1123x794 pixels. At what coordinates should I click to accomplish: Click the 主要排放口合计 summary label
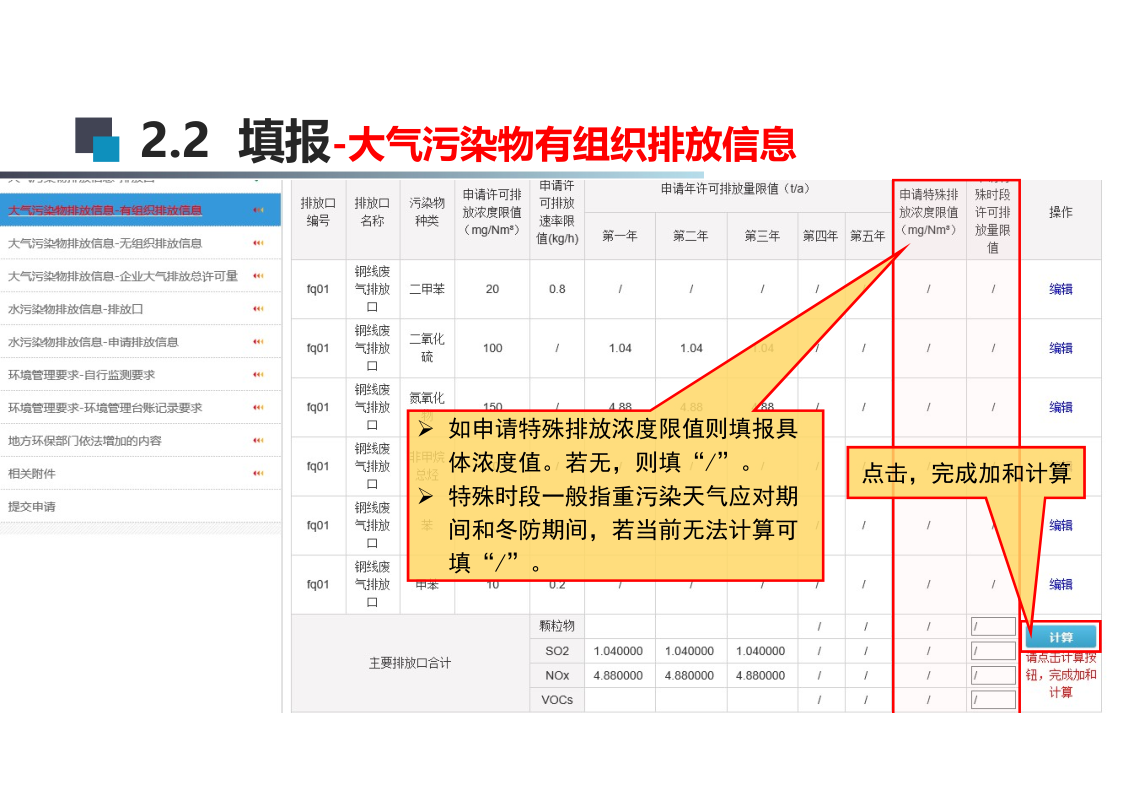(x=410, y=664)
